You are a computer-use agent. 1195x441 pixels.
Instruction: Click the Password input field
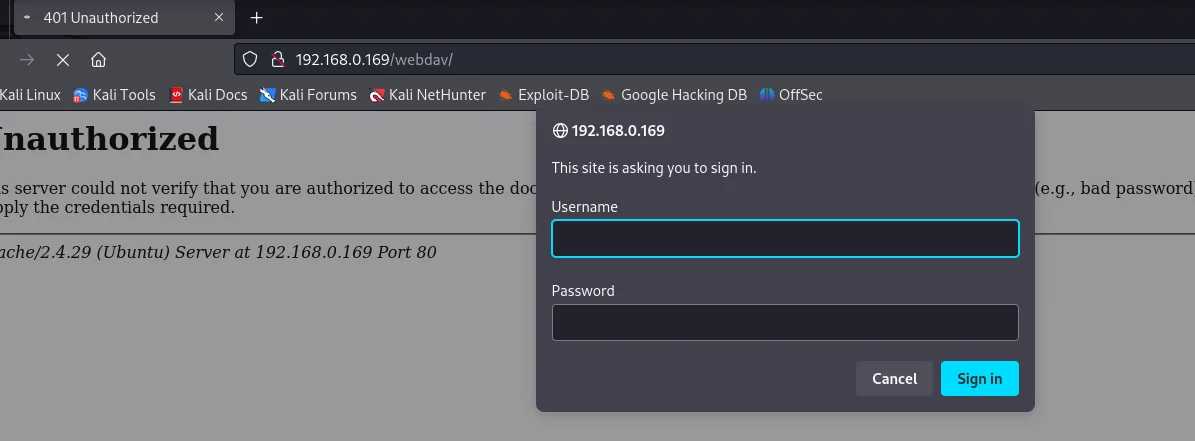pyautogui.click(x=785, y=323)
